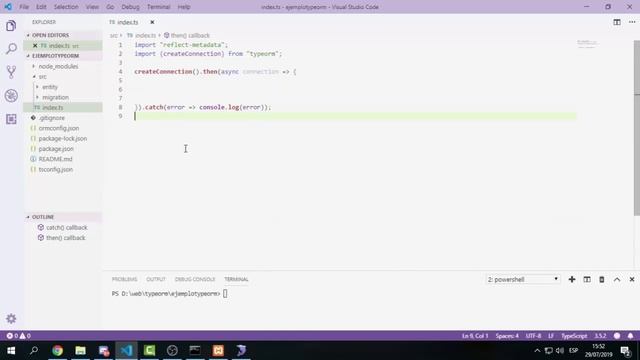Open the Debug menu
Screen dimensions: 640x360
click(x=130, y=7)
